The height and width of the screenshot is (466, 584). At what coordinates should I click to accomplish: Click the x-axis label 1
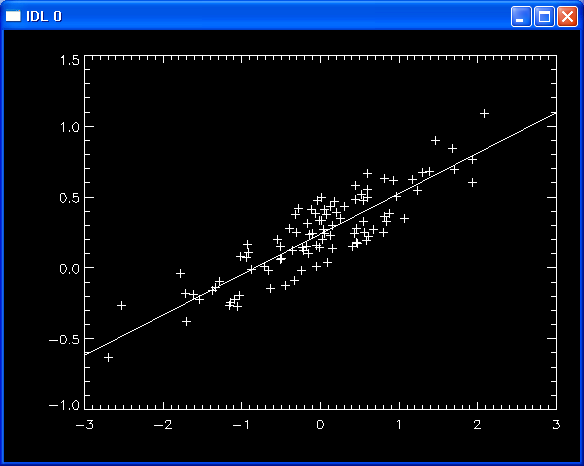(399, 425)
